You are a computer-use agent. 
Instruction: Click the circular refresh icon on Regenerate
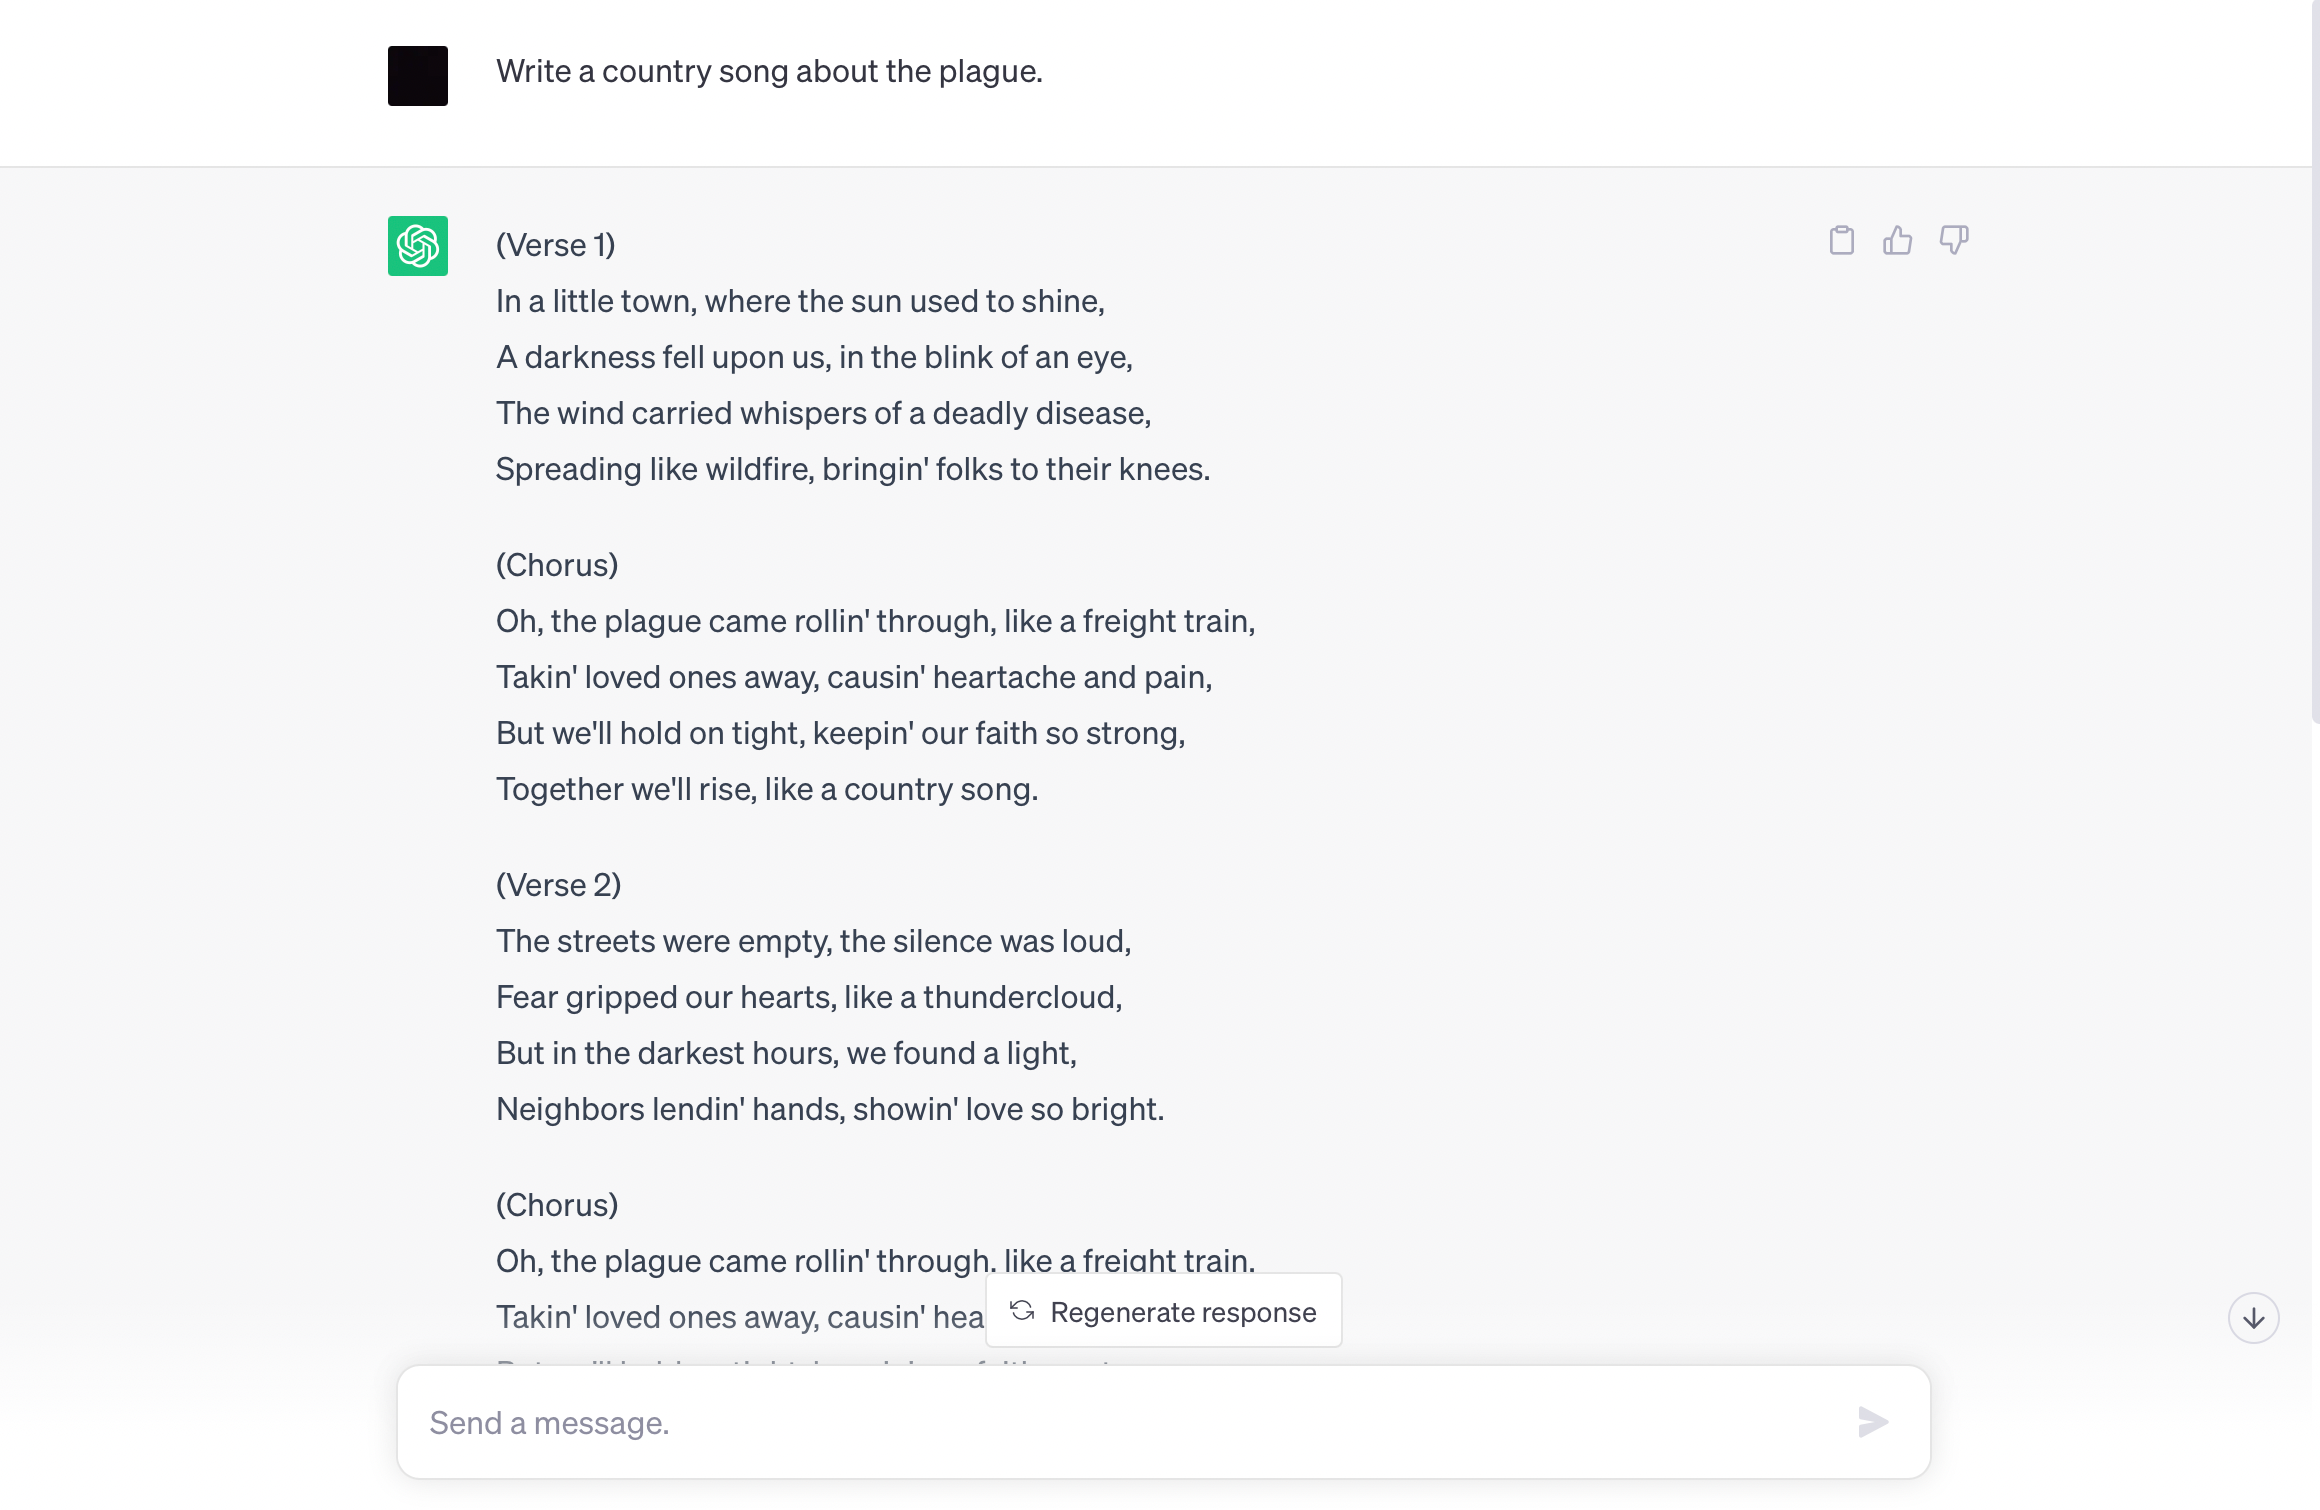tap(1022, 1311)
